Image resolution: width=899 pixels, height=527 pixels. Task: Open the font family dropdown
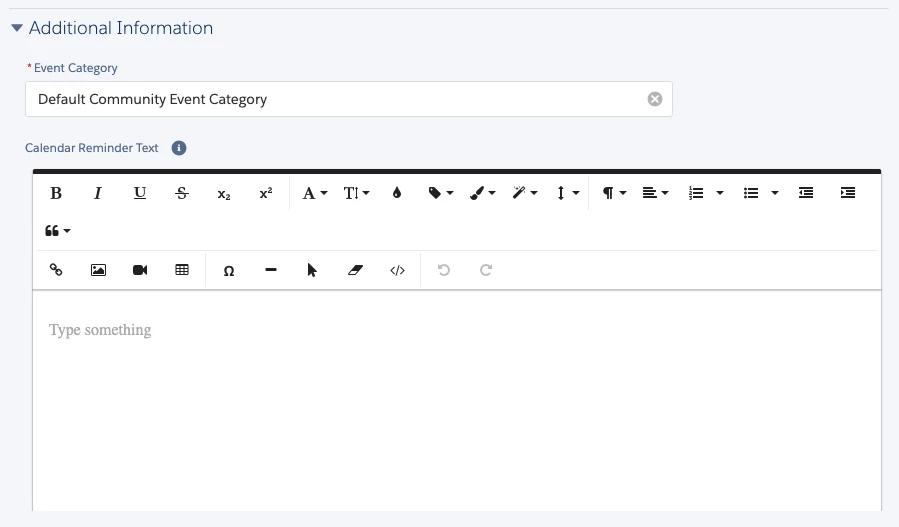315,193
